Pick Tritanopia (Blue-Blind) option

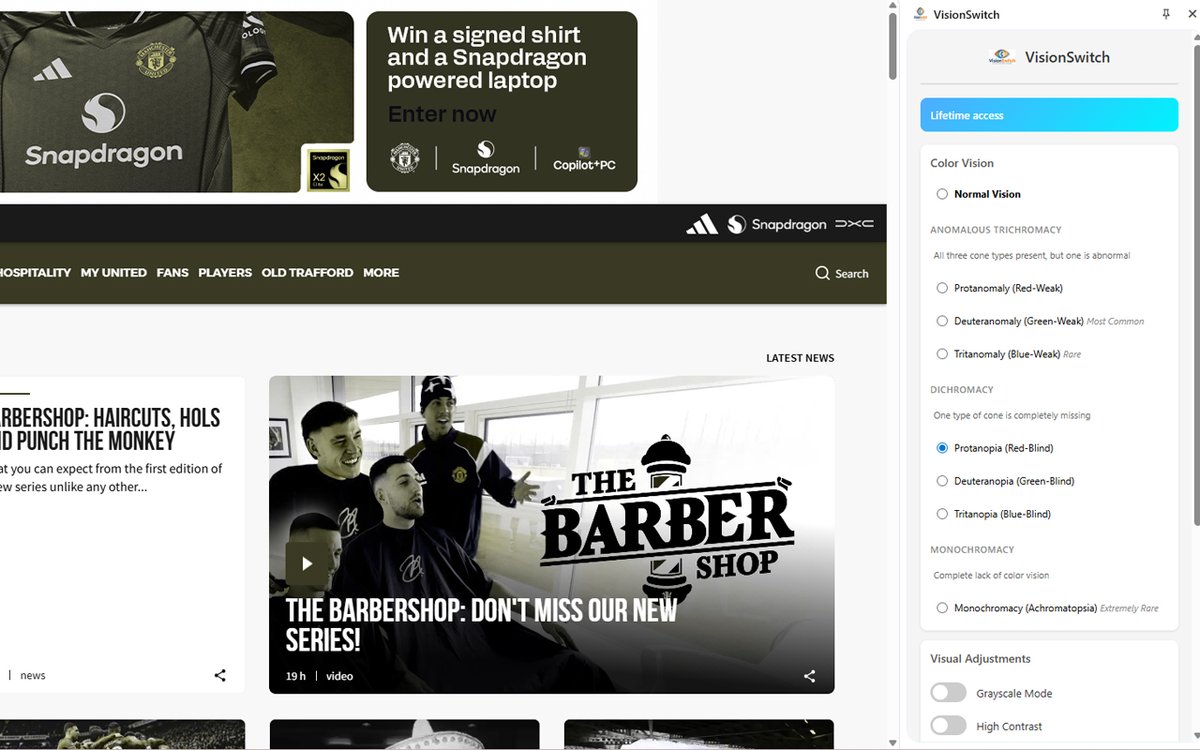(942, 514)
